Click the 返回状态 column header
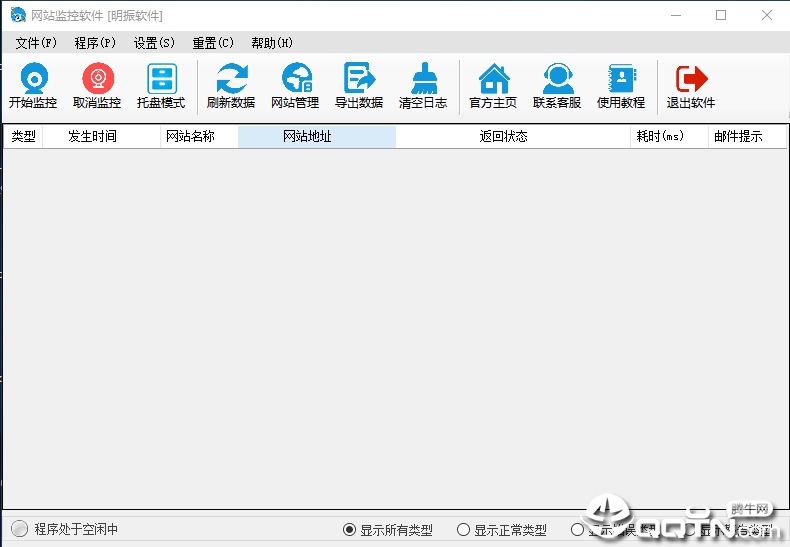This screenshot has width=790, height=547. point(513,136)
